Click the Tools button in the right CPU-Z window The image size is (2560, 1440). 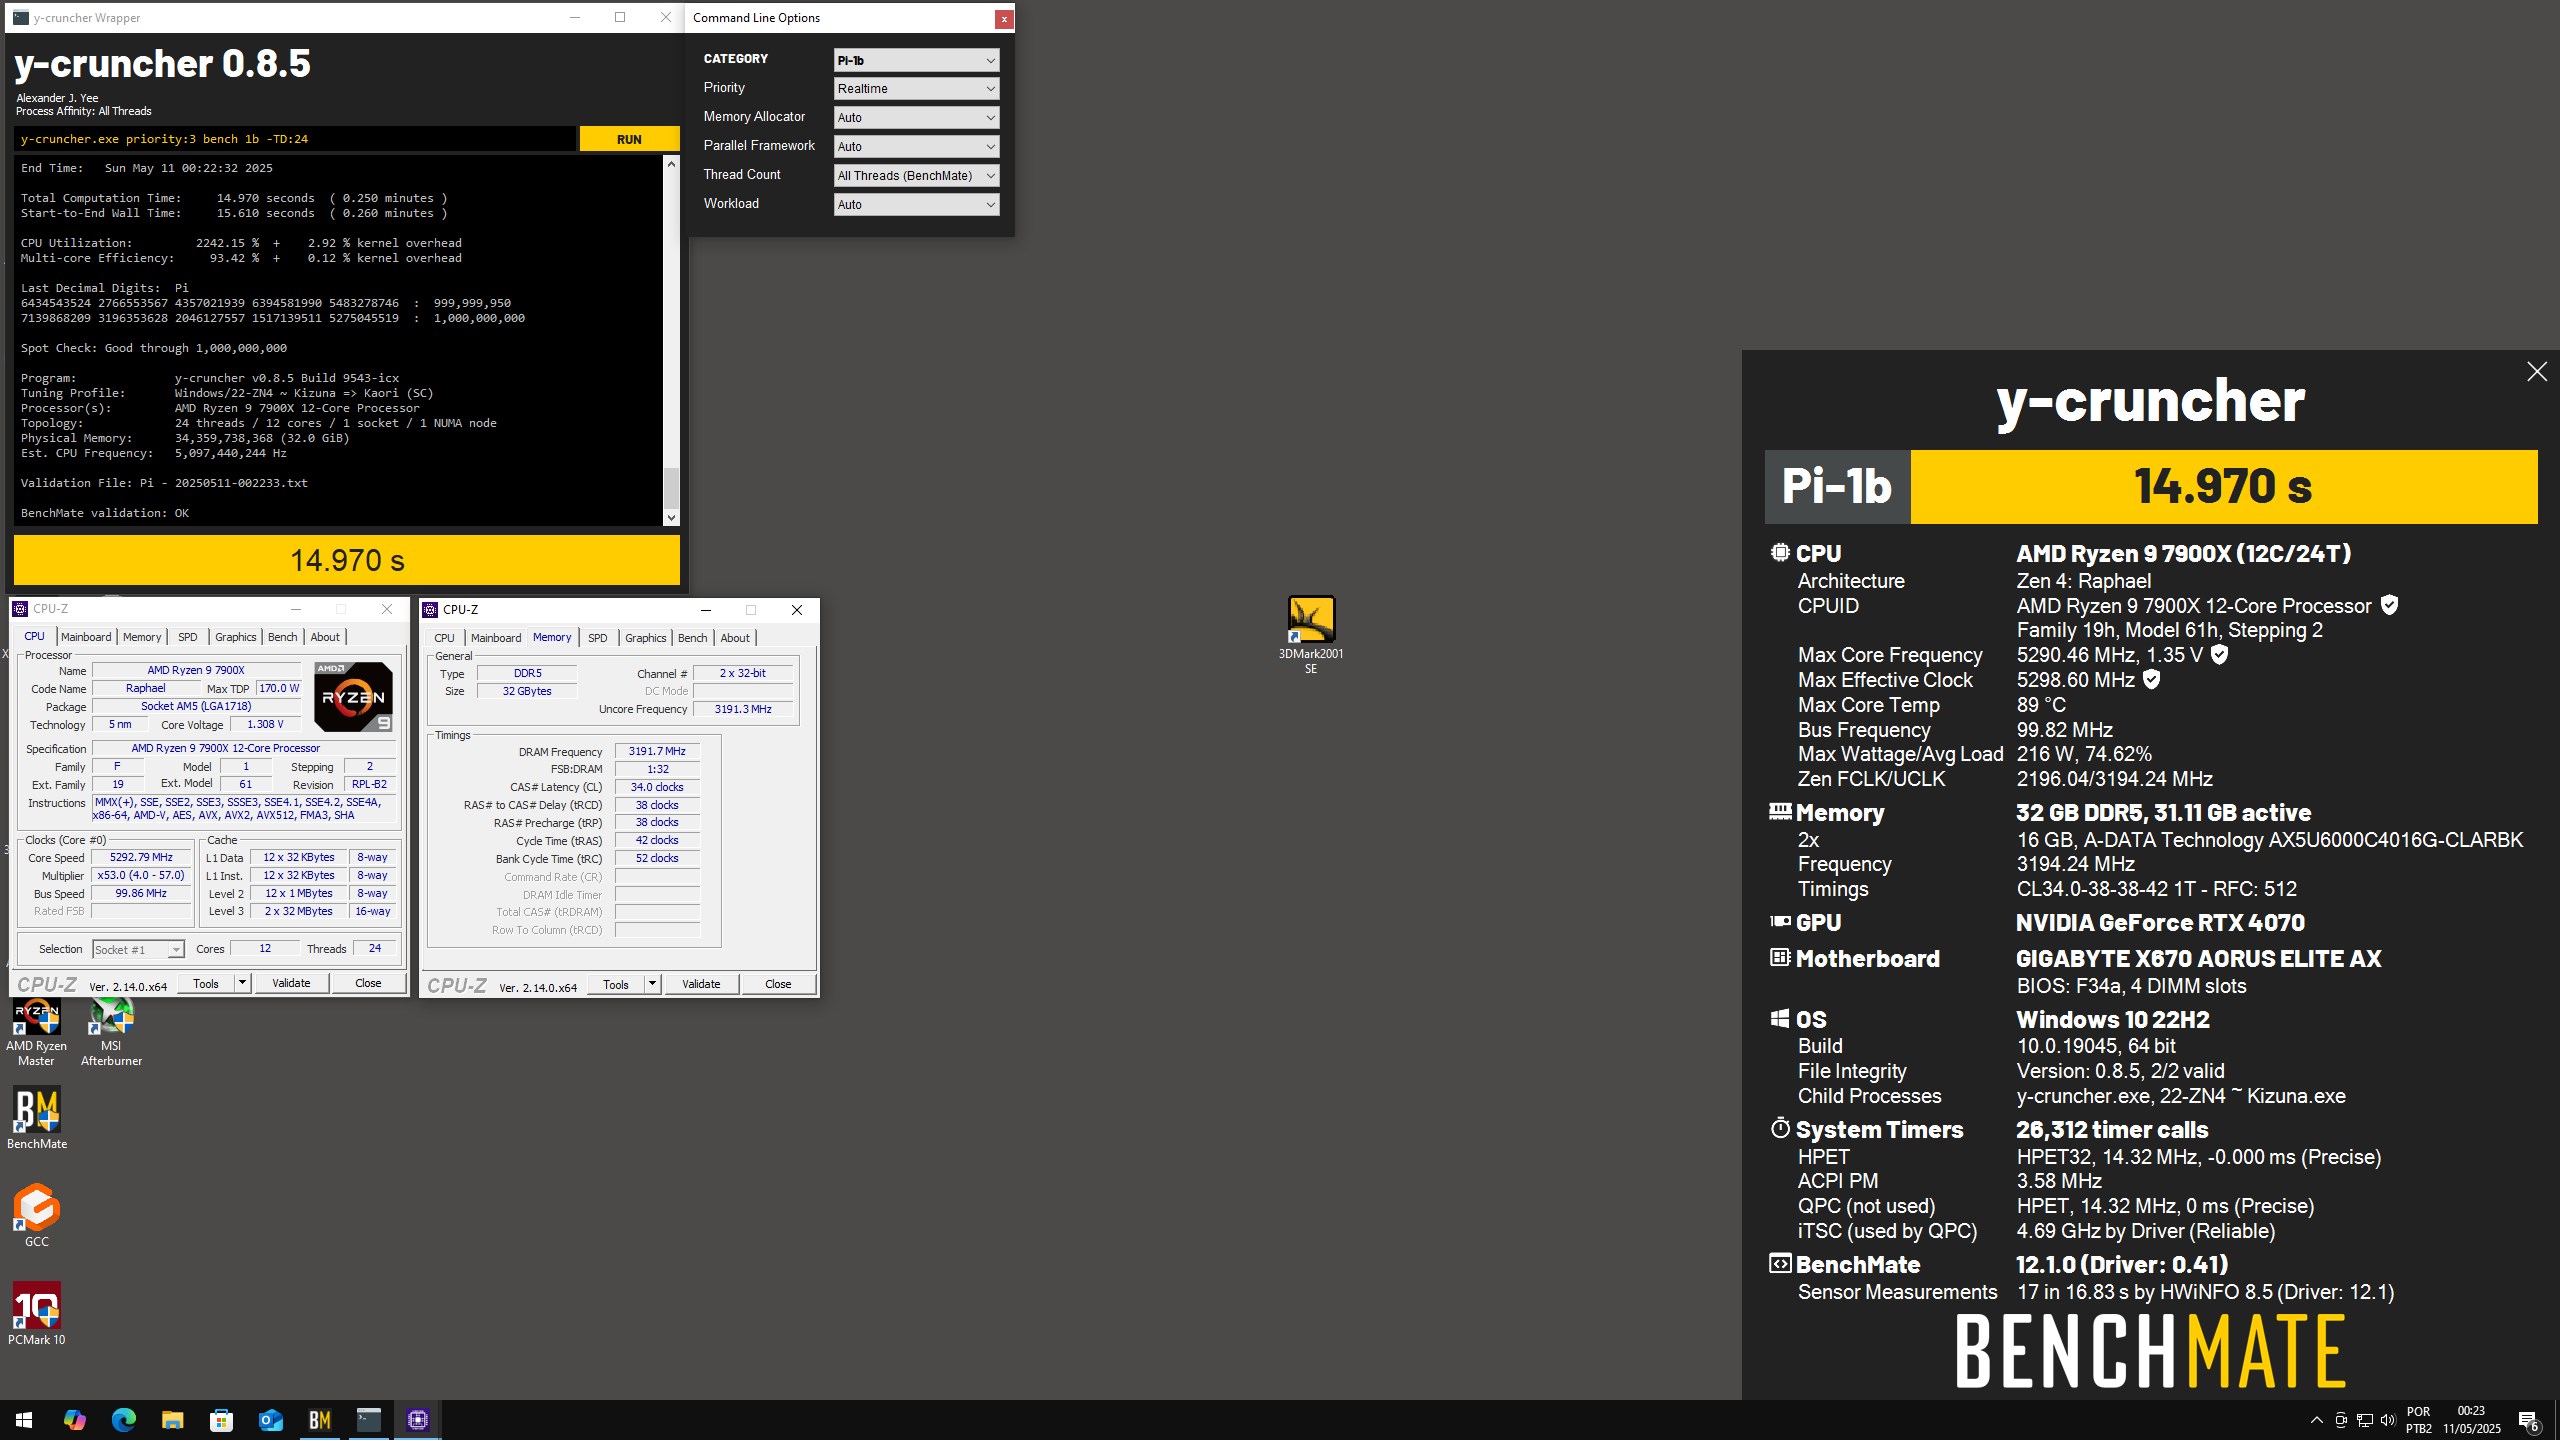pyautogui.click(x=616, y=984)
